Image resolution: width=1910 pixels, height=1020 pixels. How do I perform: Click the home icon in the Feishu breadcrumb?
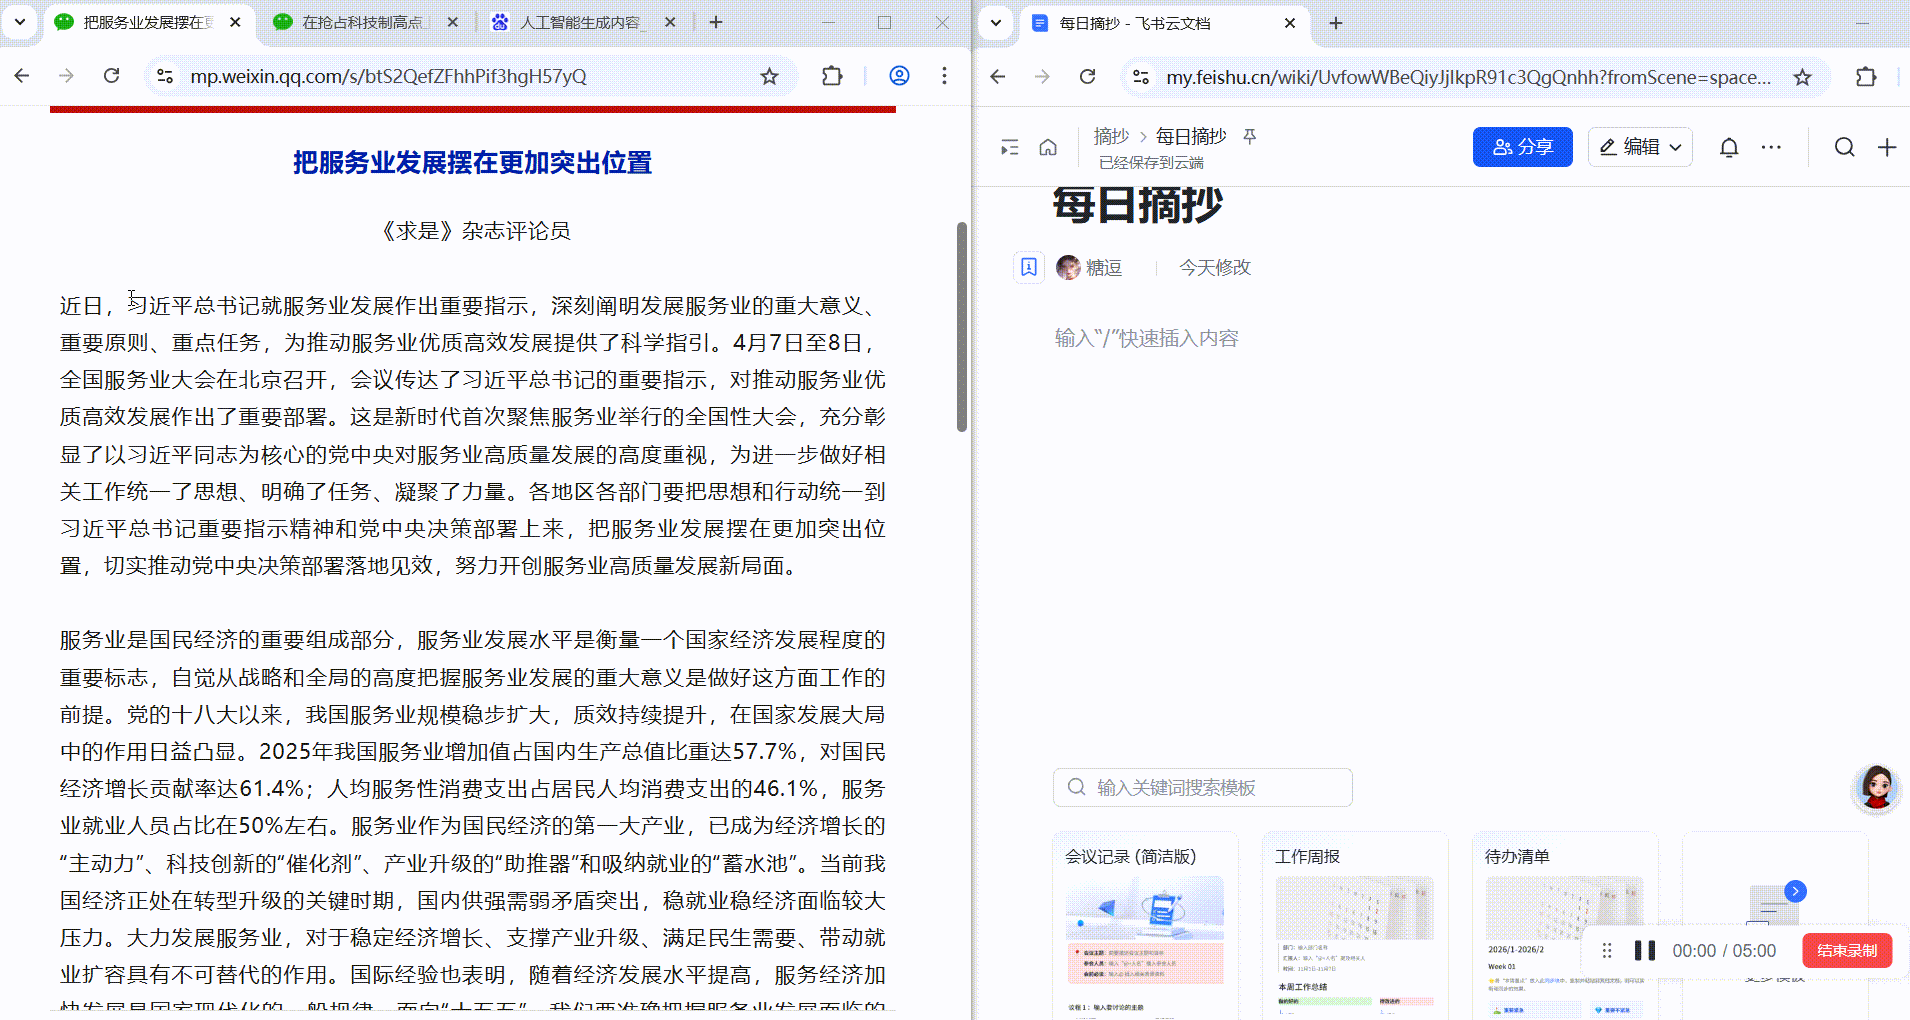coord(1048,146)
